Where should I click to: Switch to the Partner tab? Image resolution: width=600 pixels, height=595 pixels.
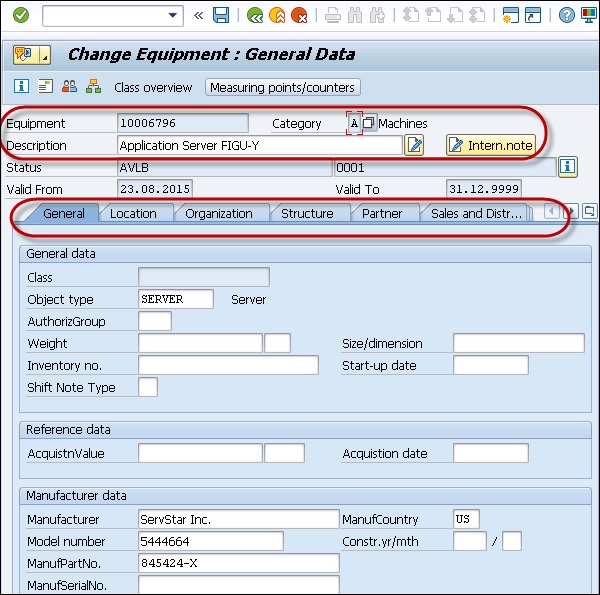click(382, 214)
